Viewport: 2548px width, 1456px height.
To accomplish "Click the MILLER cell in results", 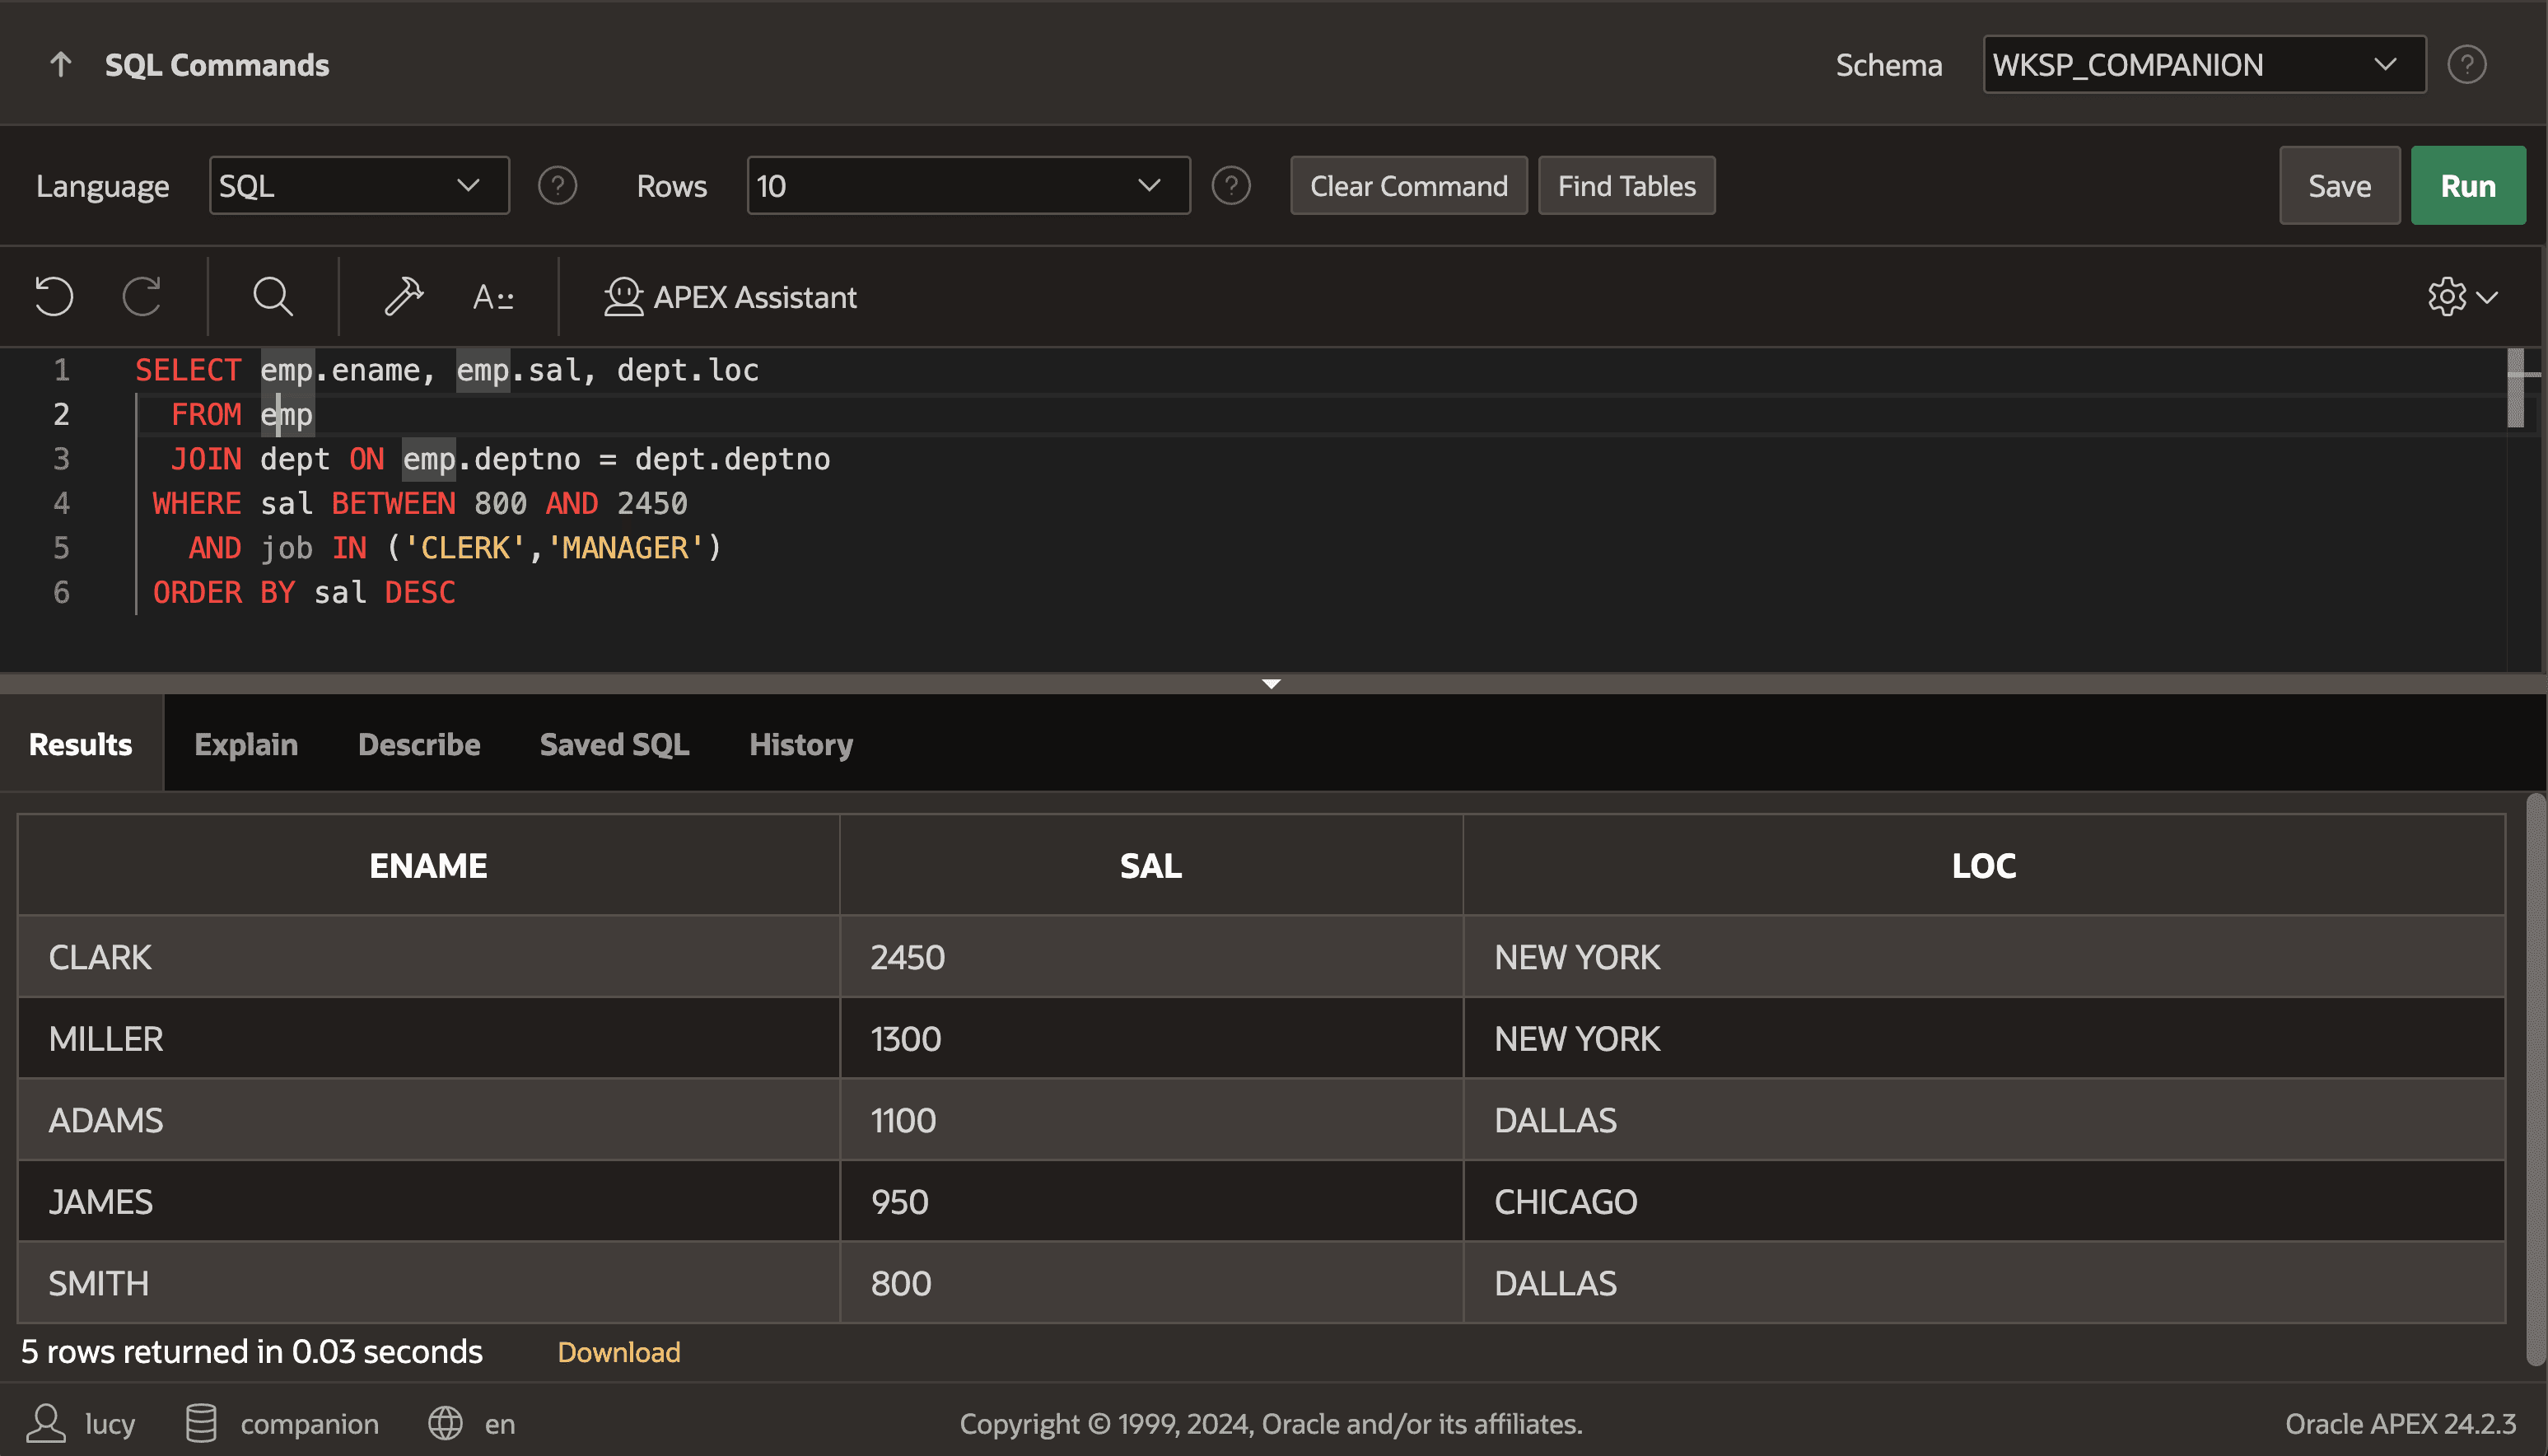I will [x=429, y=1039].
